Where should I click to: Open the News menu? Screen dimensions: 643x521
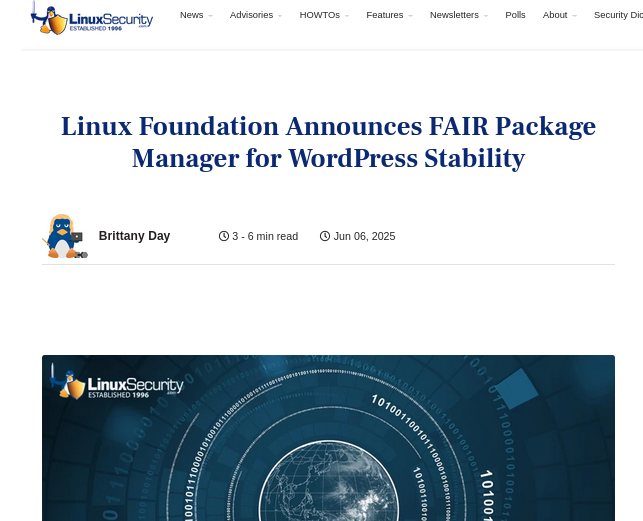[x=192, y=15]
